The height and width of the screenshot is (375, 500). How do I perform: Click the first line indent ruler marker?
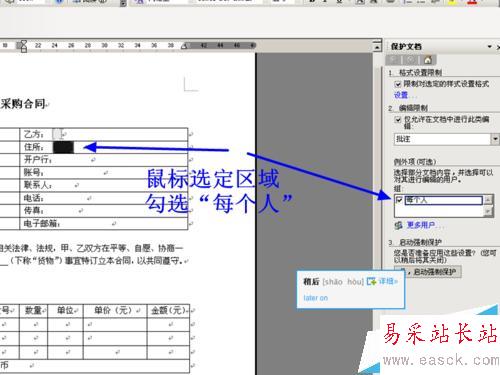click(23, 43)
